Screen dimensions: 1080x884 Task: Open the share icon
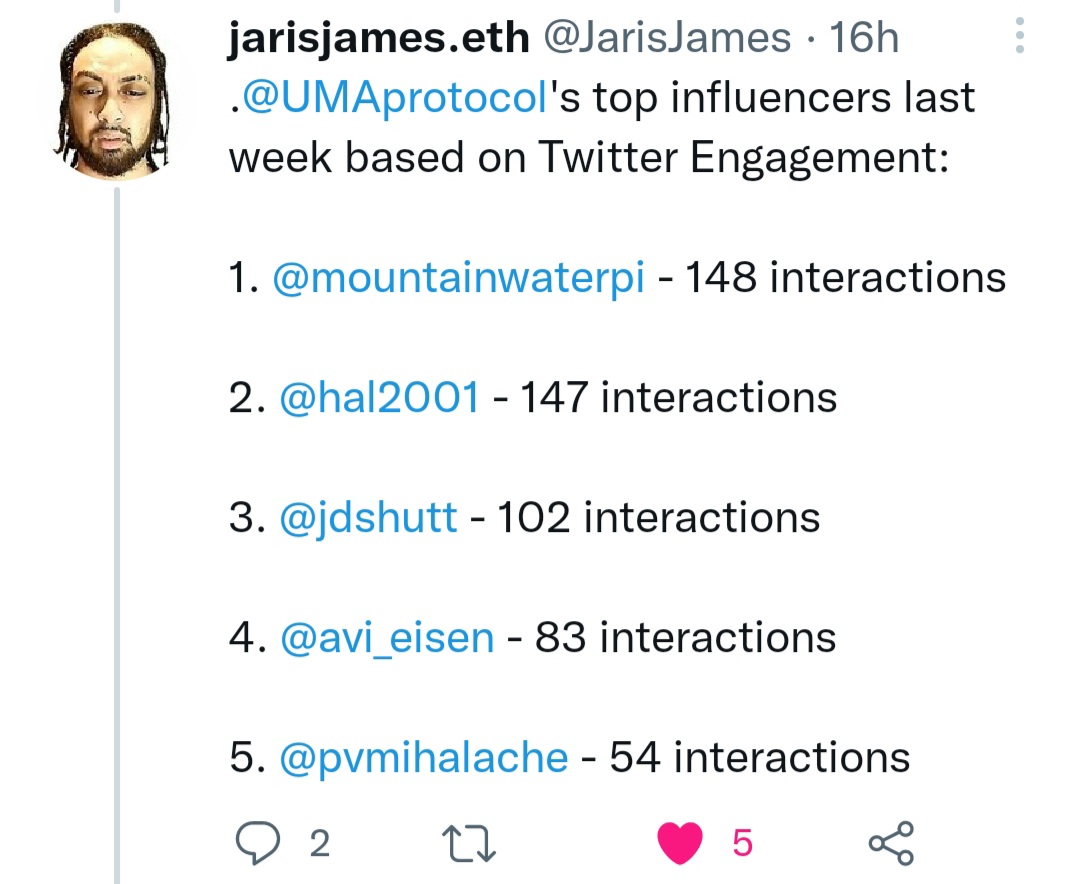891,843
